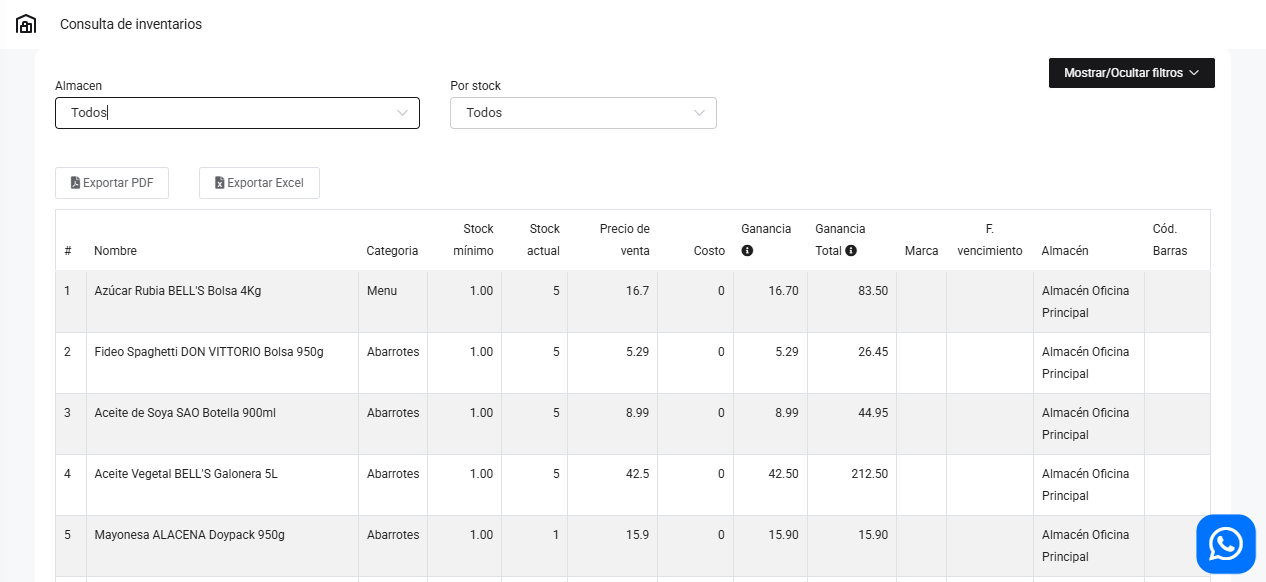This screenshot has height=582, width=1266.
Task: Select the Azúcar Rubia BELL'S row
Action: click(177, 291)
